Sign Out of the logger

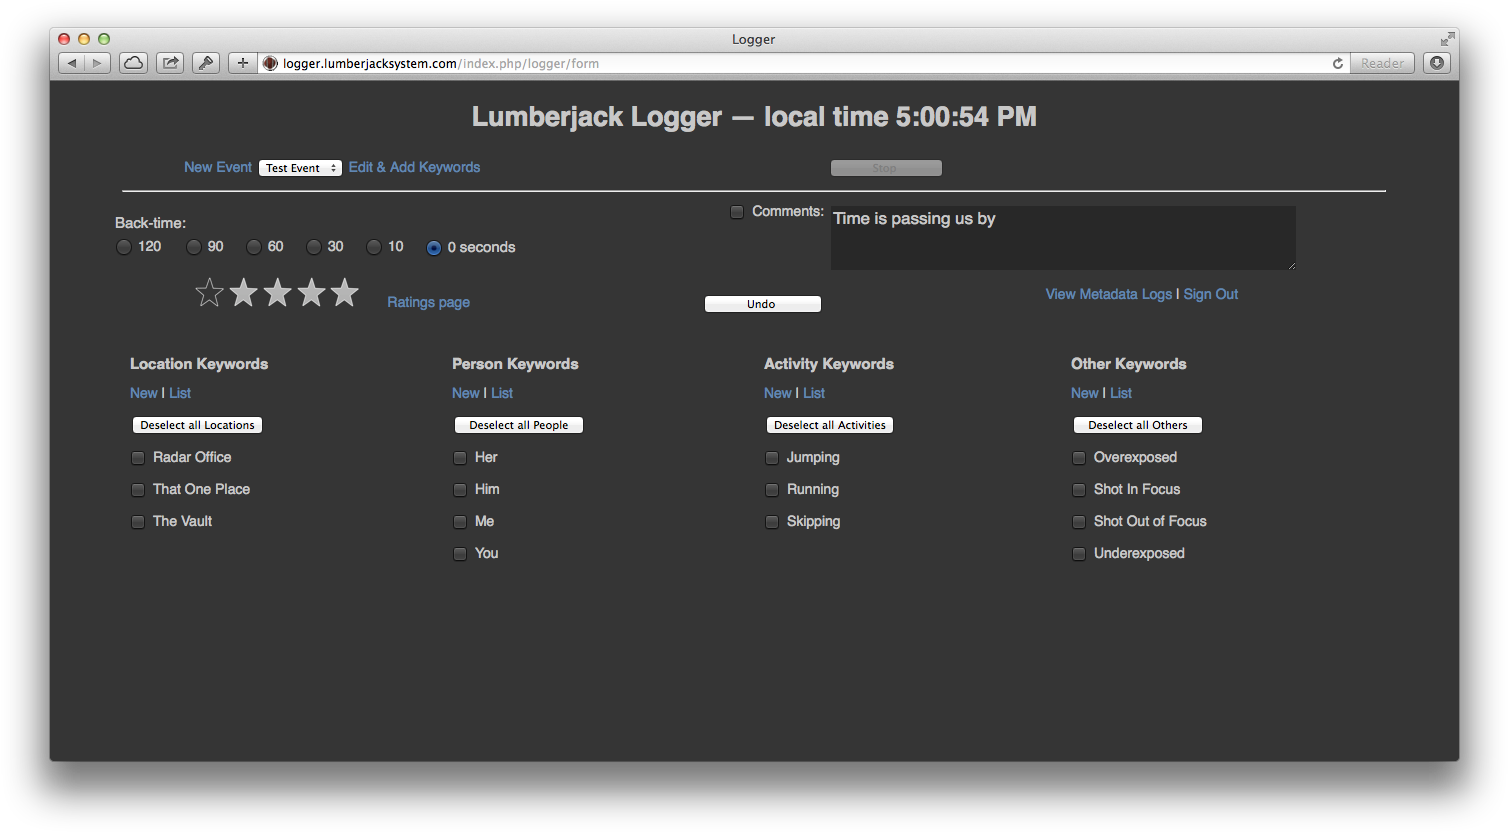(1210, 294)
